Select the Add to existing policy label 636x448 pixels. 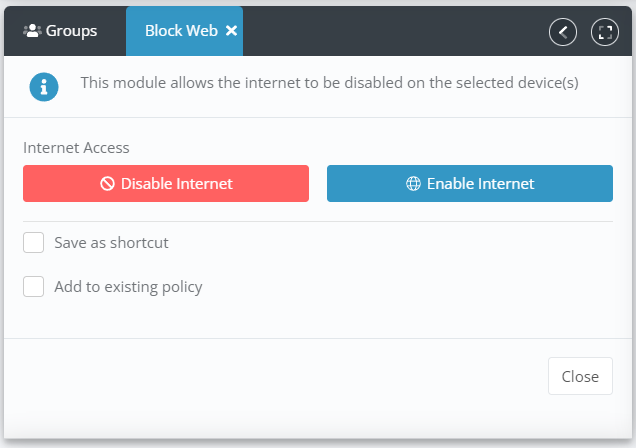tap(128, 287)
